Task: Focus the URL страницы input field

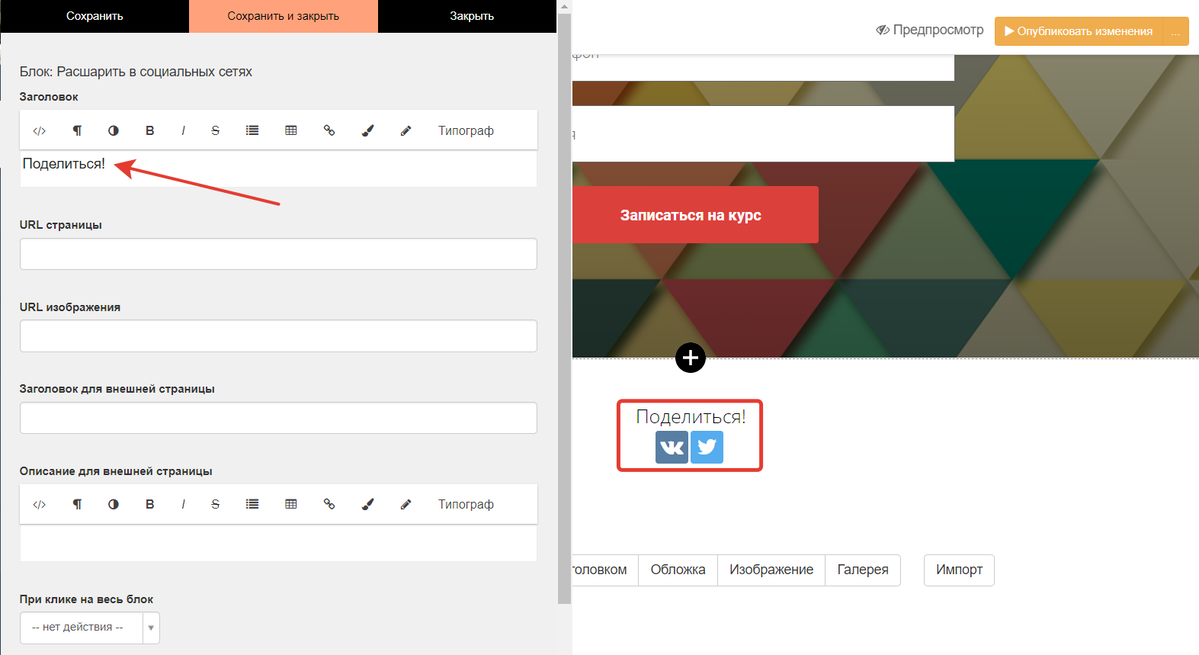Action: click(278, 254)
